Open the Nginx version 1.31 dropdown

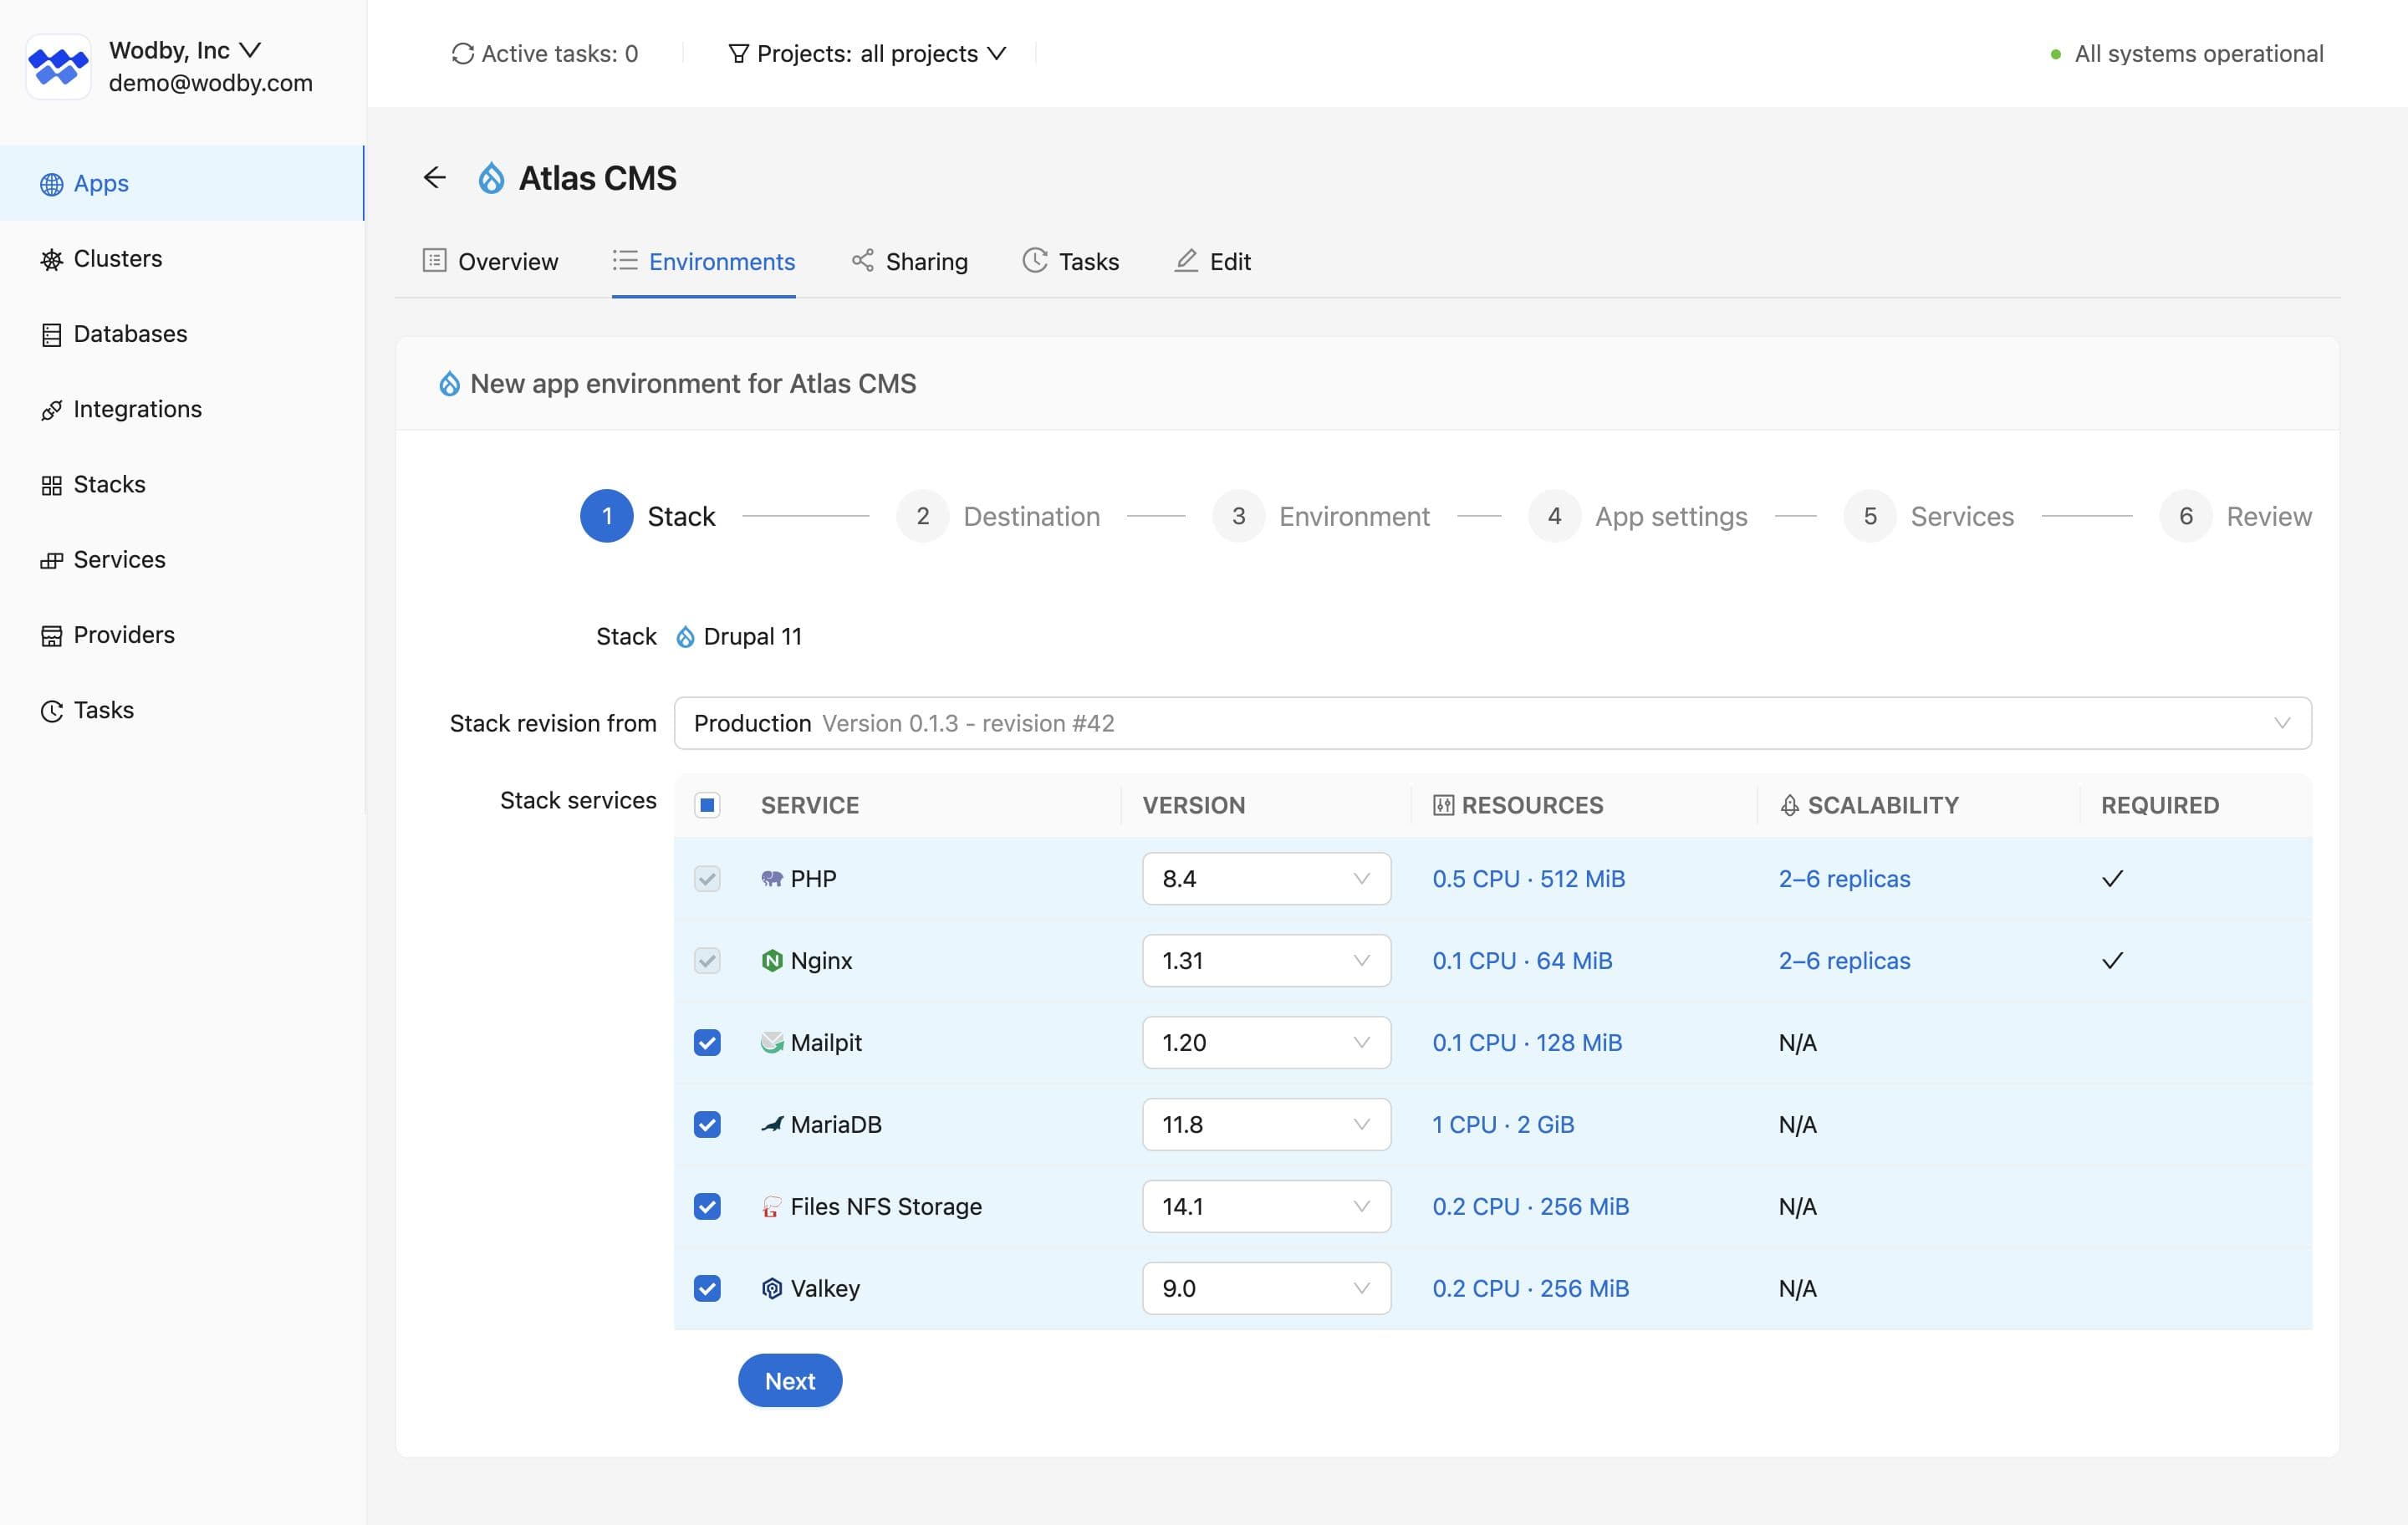pos(1266,960)
